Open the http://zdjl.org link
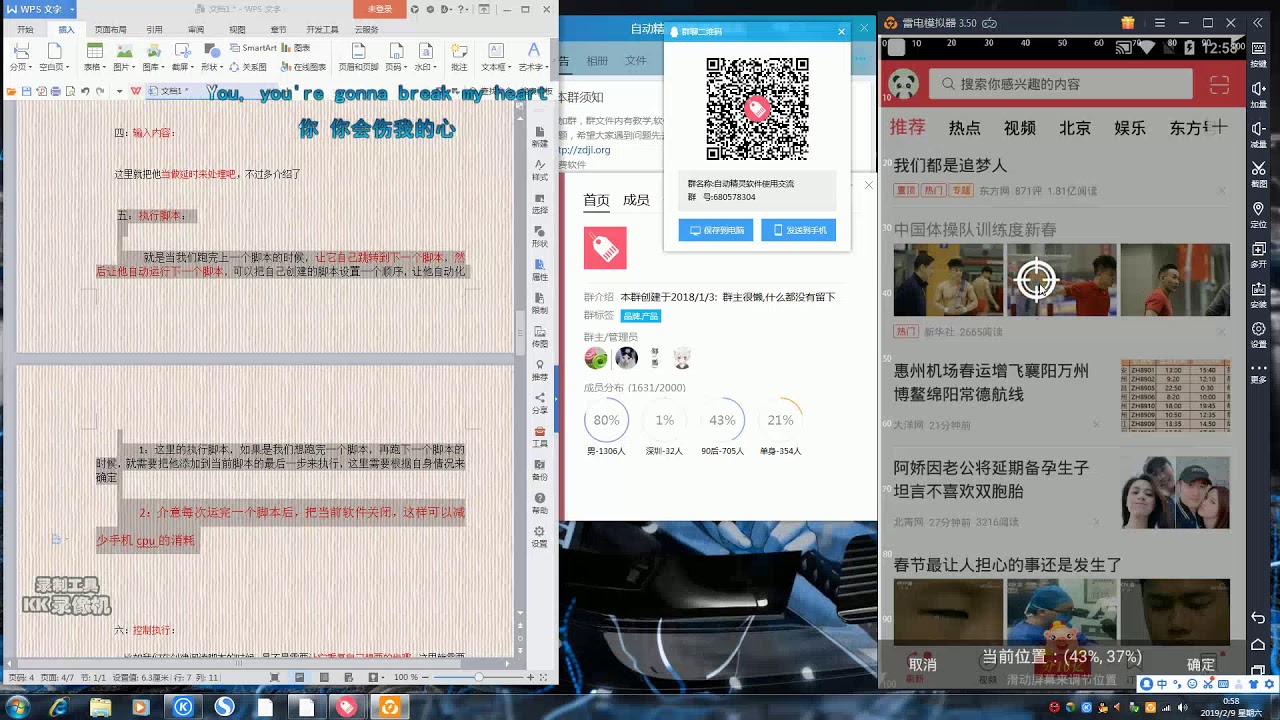 coord(584,150)
